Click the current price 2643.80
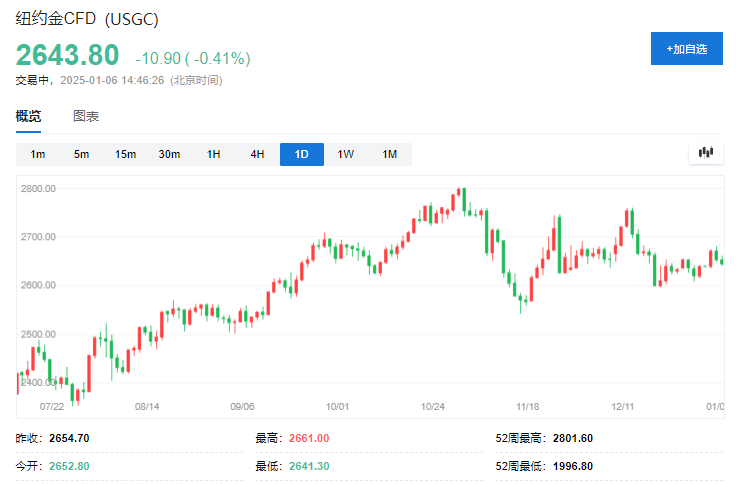The height and width of the screenshot is (484, 736). click(x=68, y=55)
